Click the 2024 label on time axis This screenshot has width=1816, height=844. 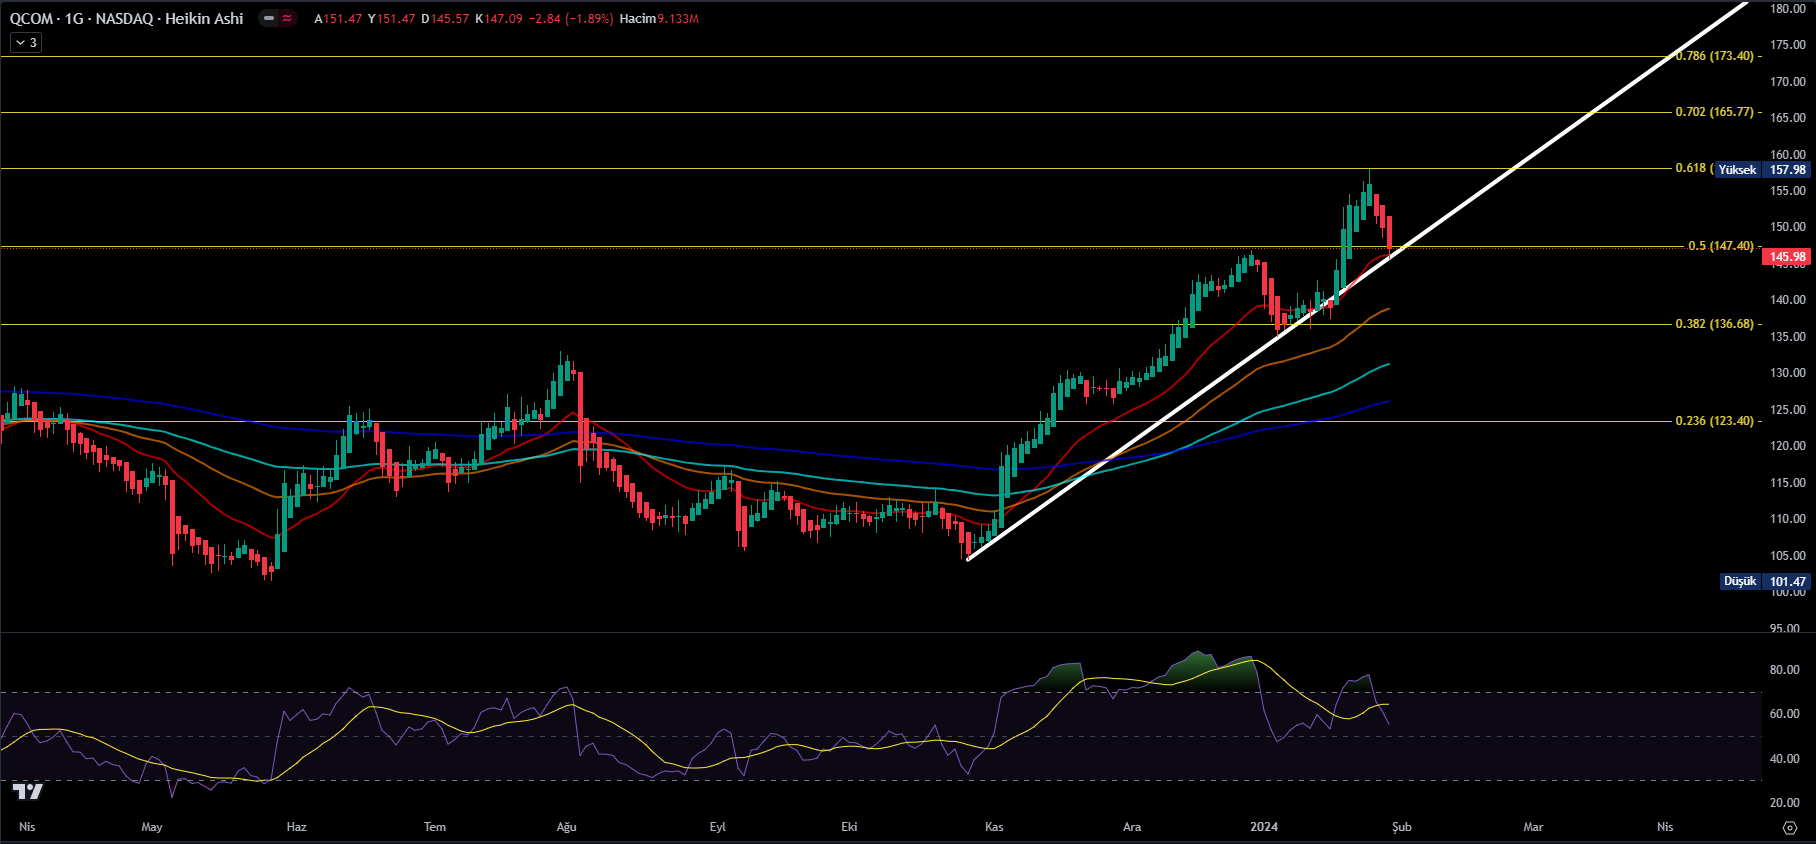coord(1264,827)
